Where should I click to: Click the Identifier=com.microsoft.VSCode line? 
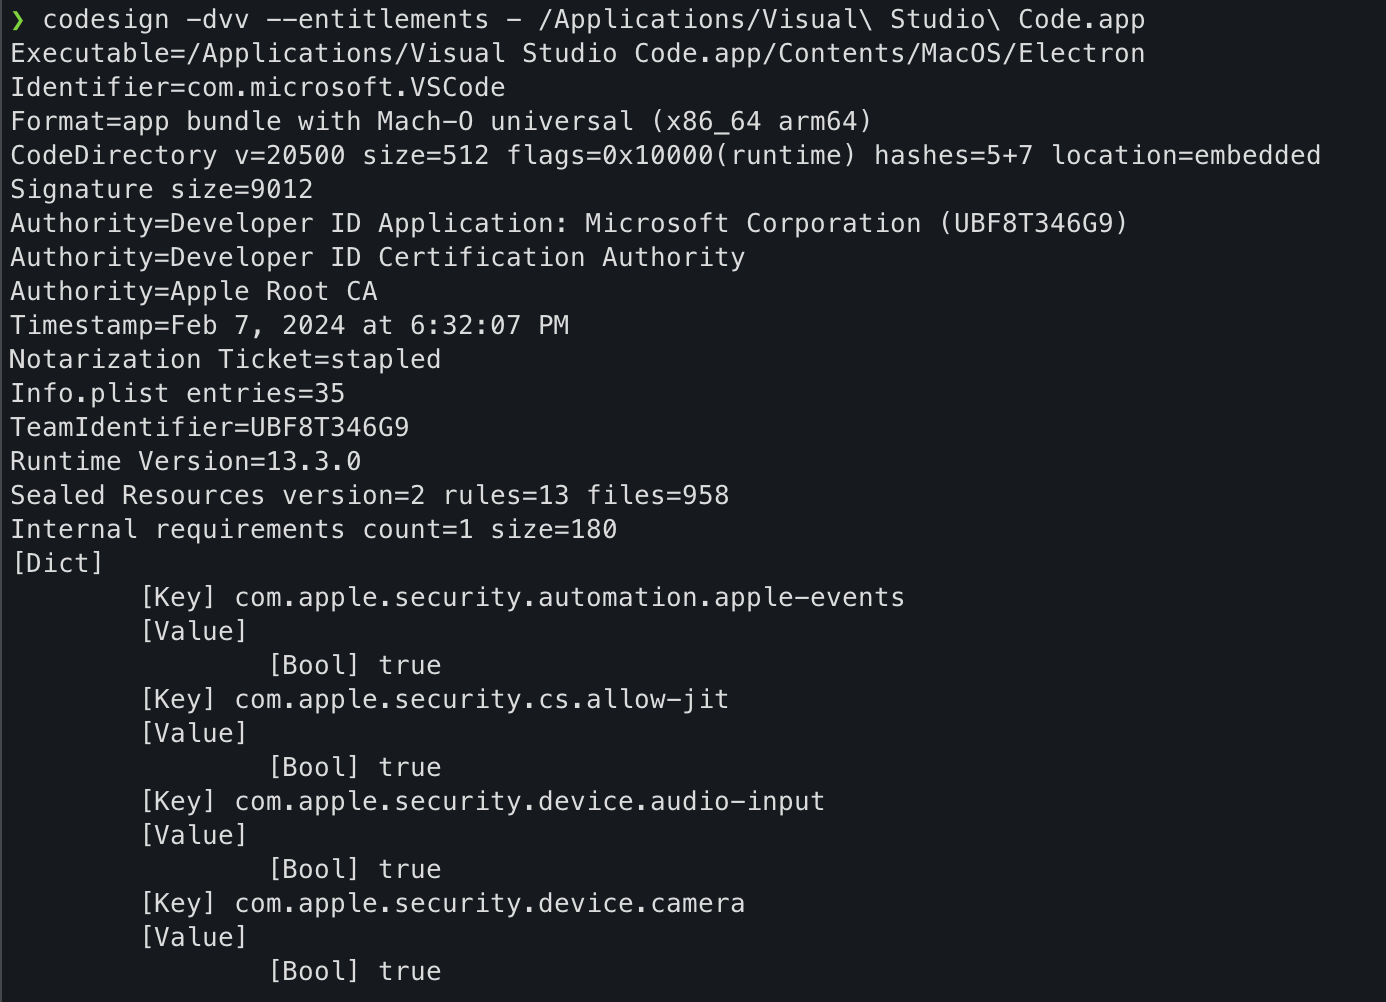tap(257, 88)
